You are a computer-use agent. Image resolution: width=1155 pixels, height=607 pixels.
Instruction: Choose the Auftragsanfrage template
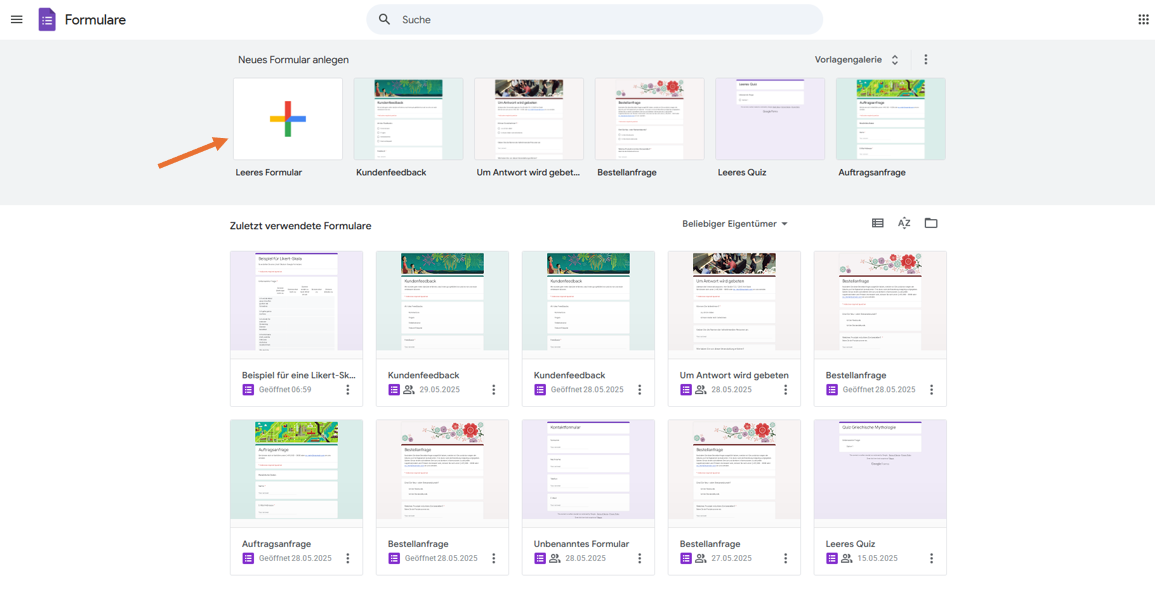coord(891,119)
